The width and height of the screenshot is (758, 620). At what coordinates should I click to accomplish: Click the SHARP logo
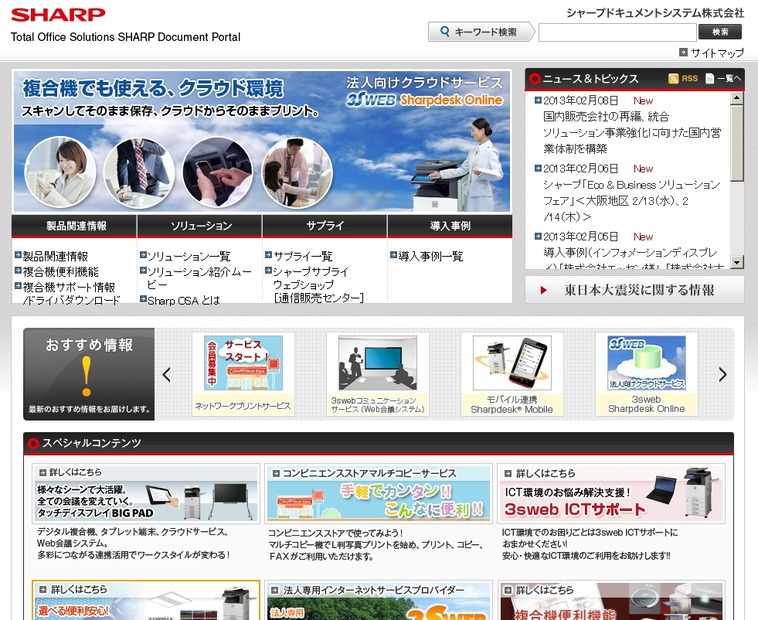pyautogui.click(x=58, y=15)
